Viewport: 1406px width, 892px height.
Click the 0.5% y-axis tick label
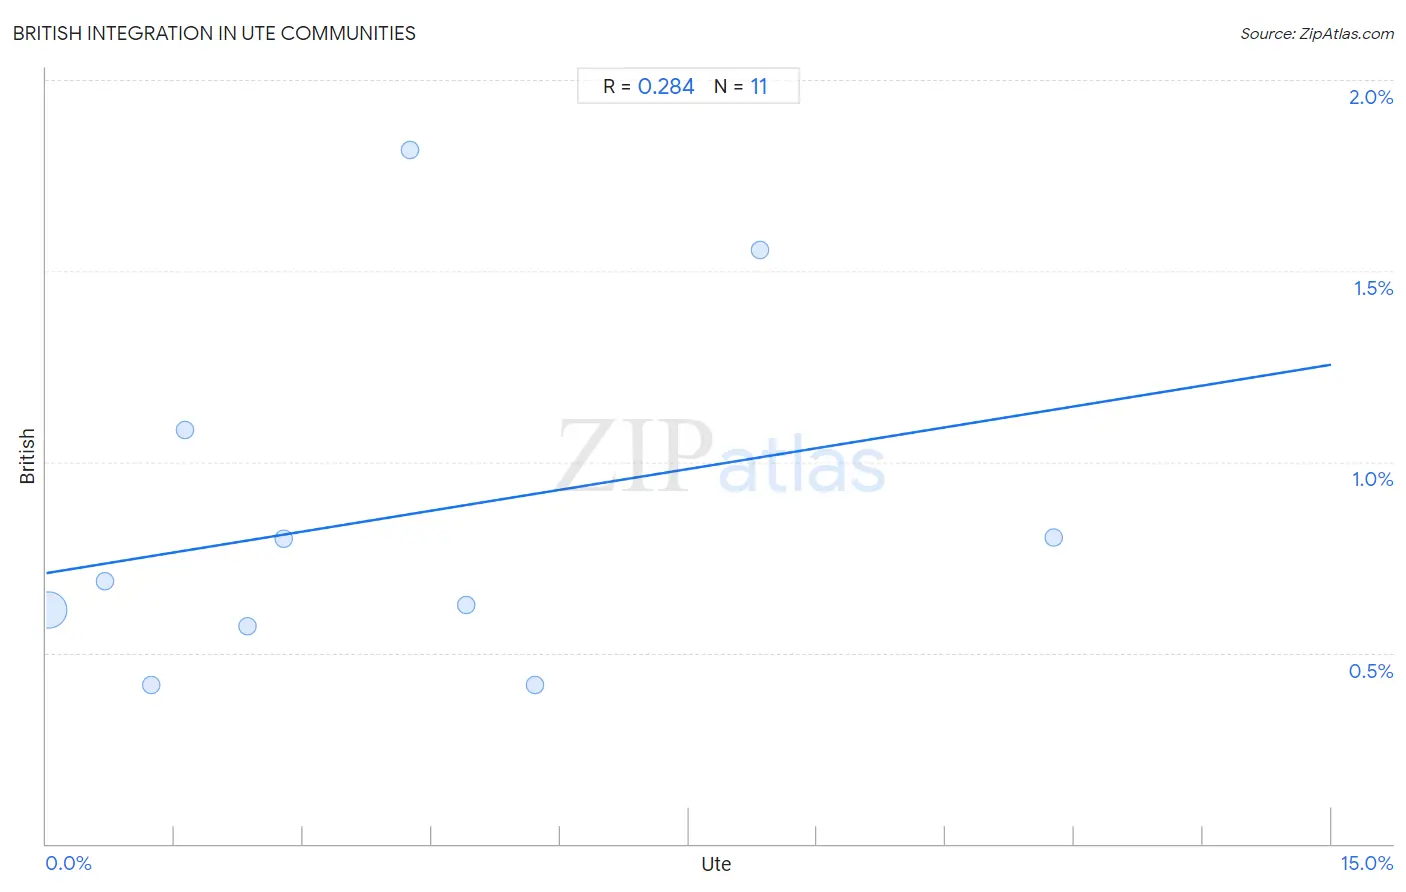click(x=1371, y=671)
